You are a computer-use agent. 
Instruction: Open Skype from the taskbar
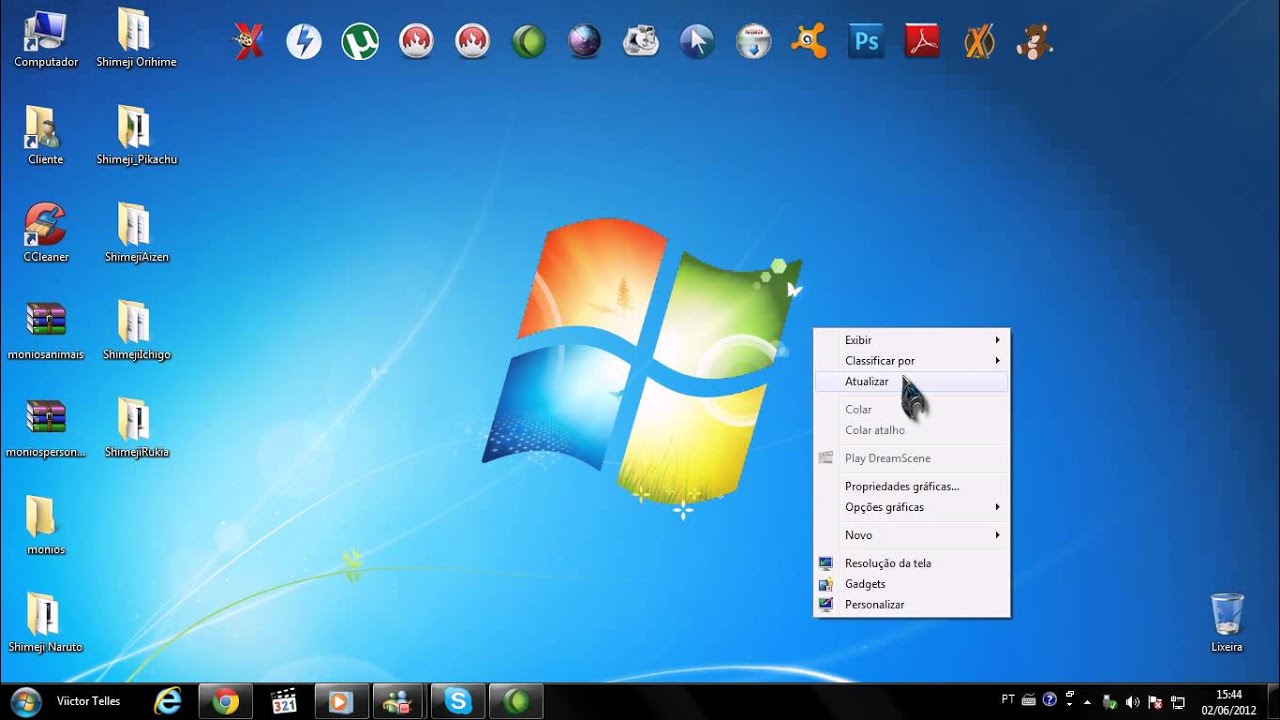pyautogui.click(x=458, y=701)
